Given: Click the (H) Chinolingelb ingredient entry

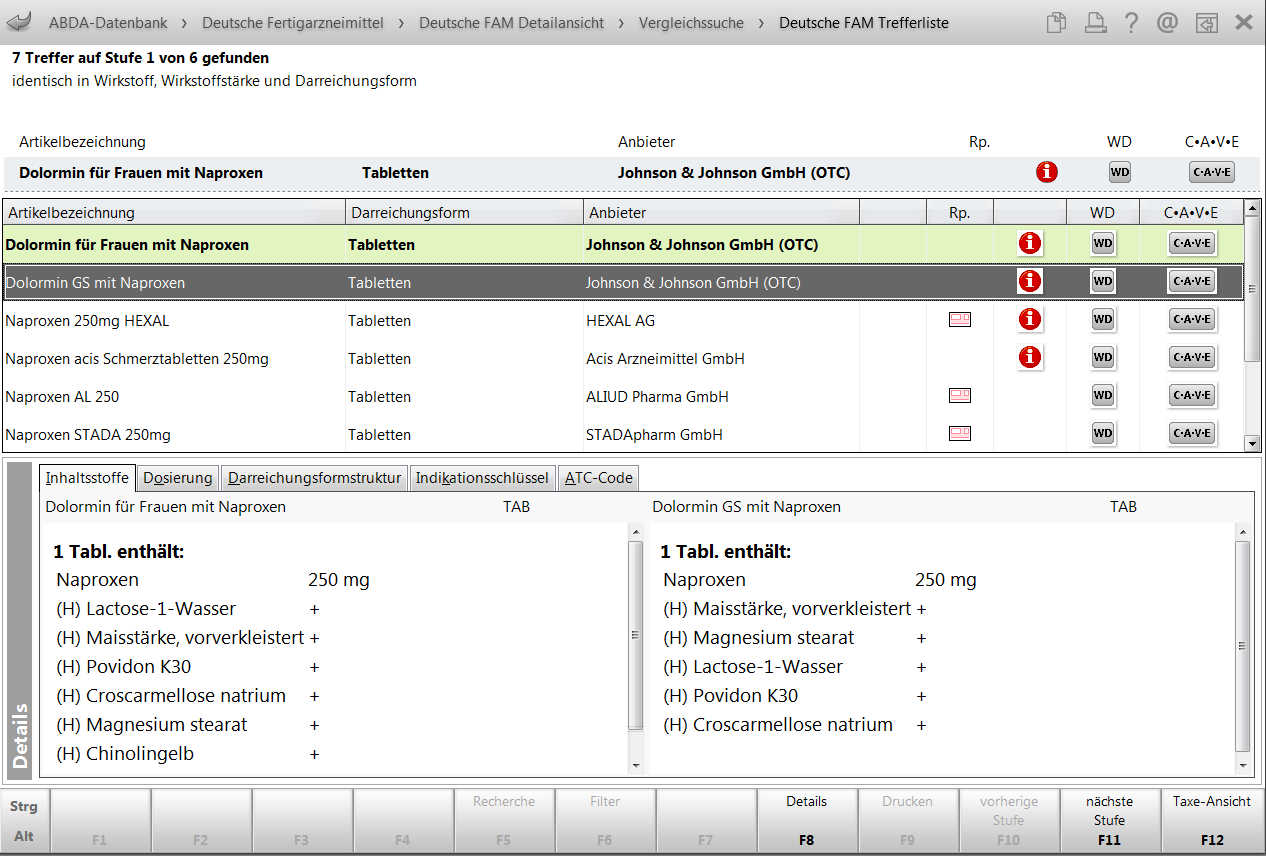Looking at the screenshot, I should pos(125,754).
